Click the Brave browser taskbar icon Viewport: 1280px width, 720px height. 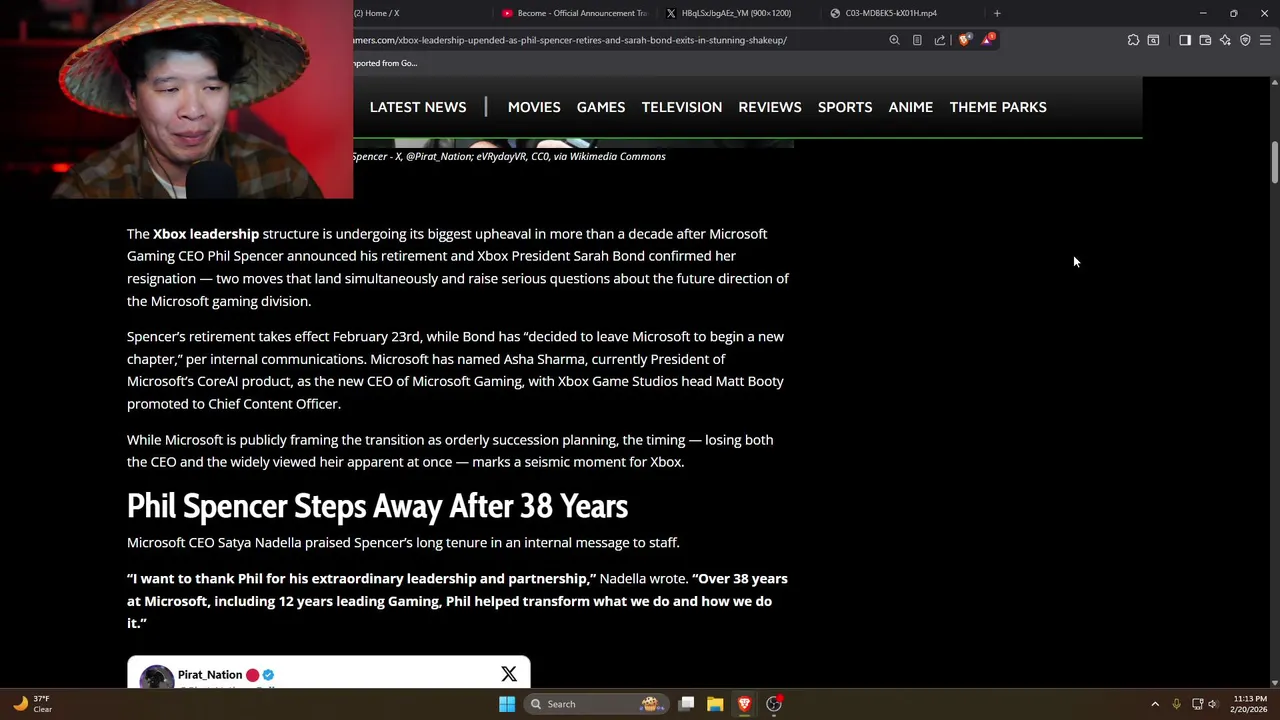click(744, 704)
